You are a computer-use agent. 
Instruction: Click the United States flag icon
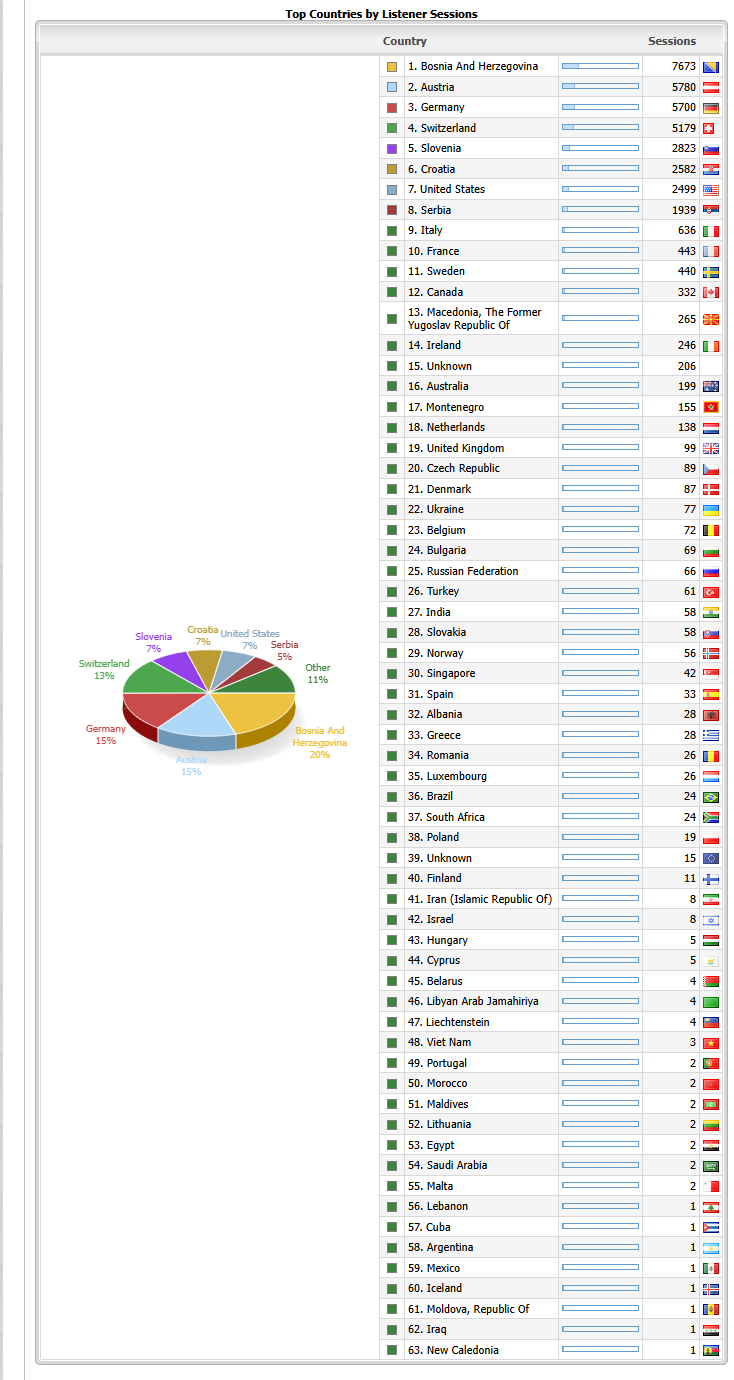710,190
